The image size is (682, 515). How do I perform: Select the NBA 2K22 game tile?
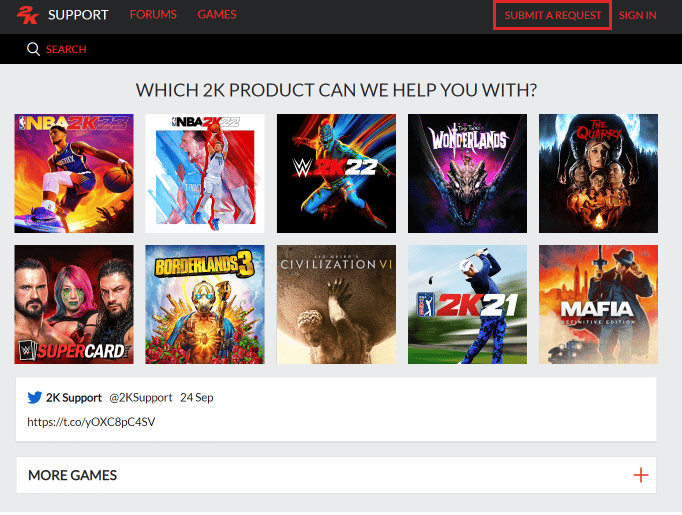(205, 174)
